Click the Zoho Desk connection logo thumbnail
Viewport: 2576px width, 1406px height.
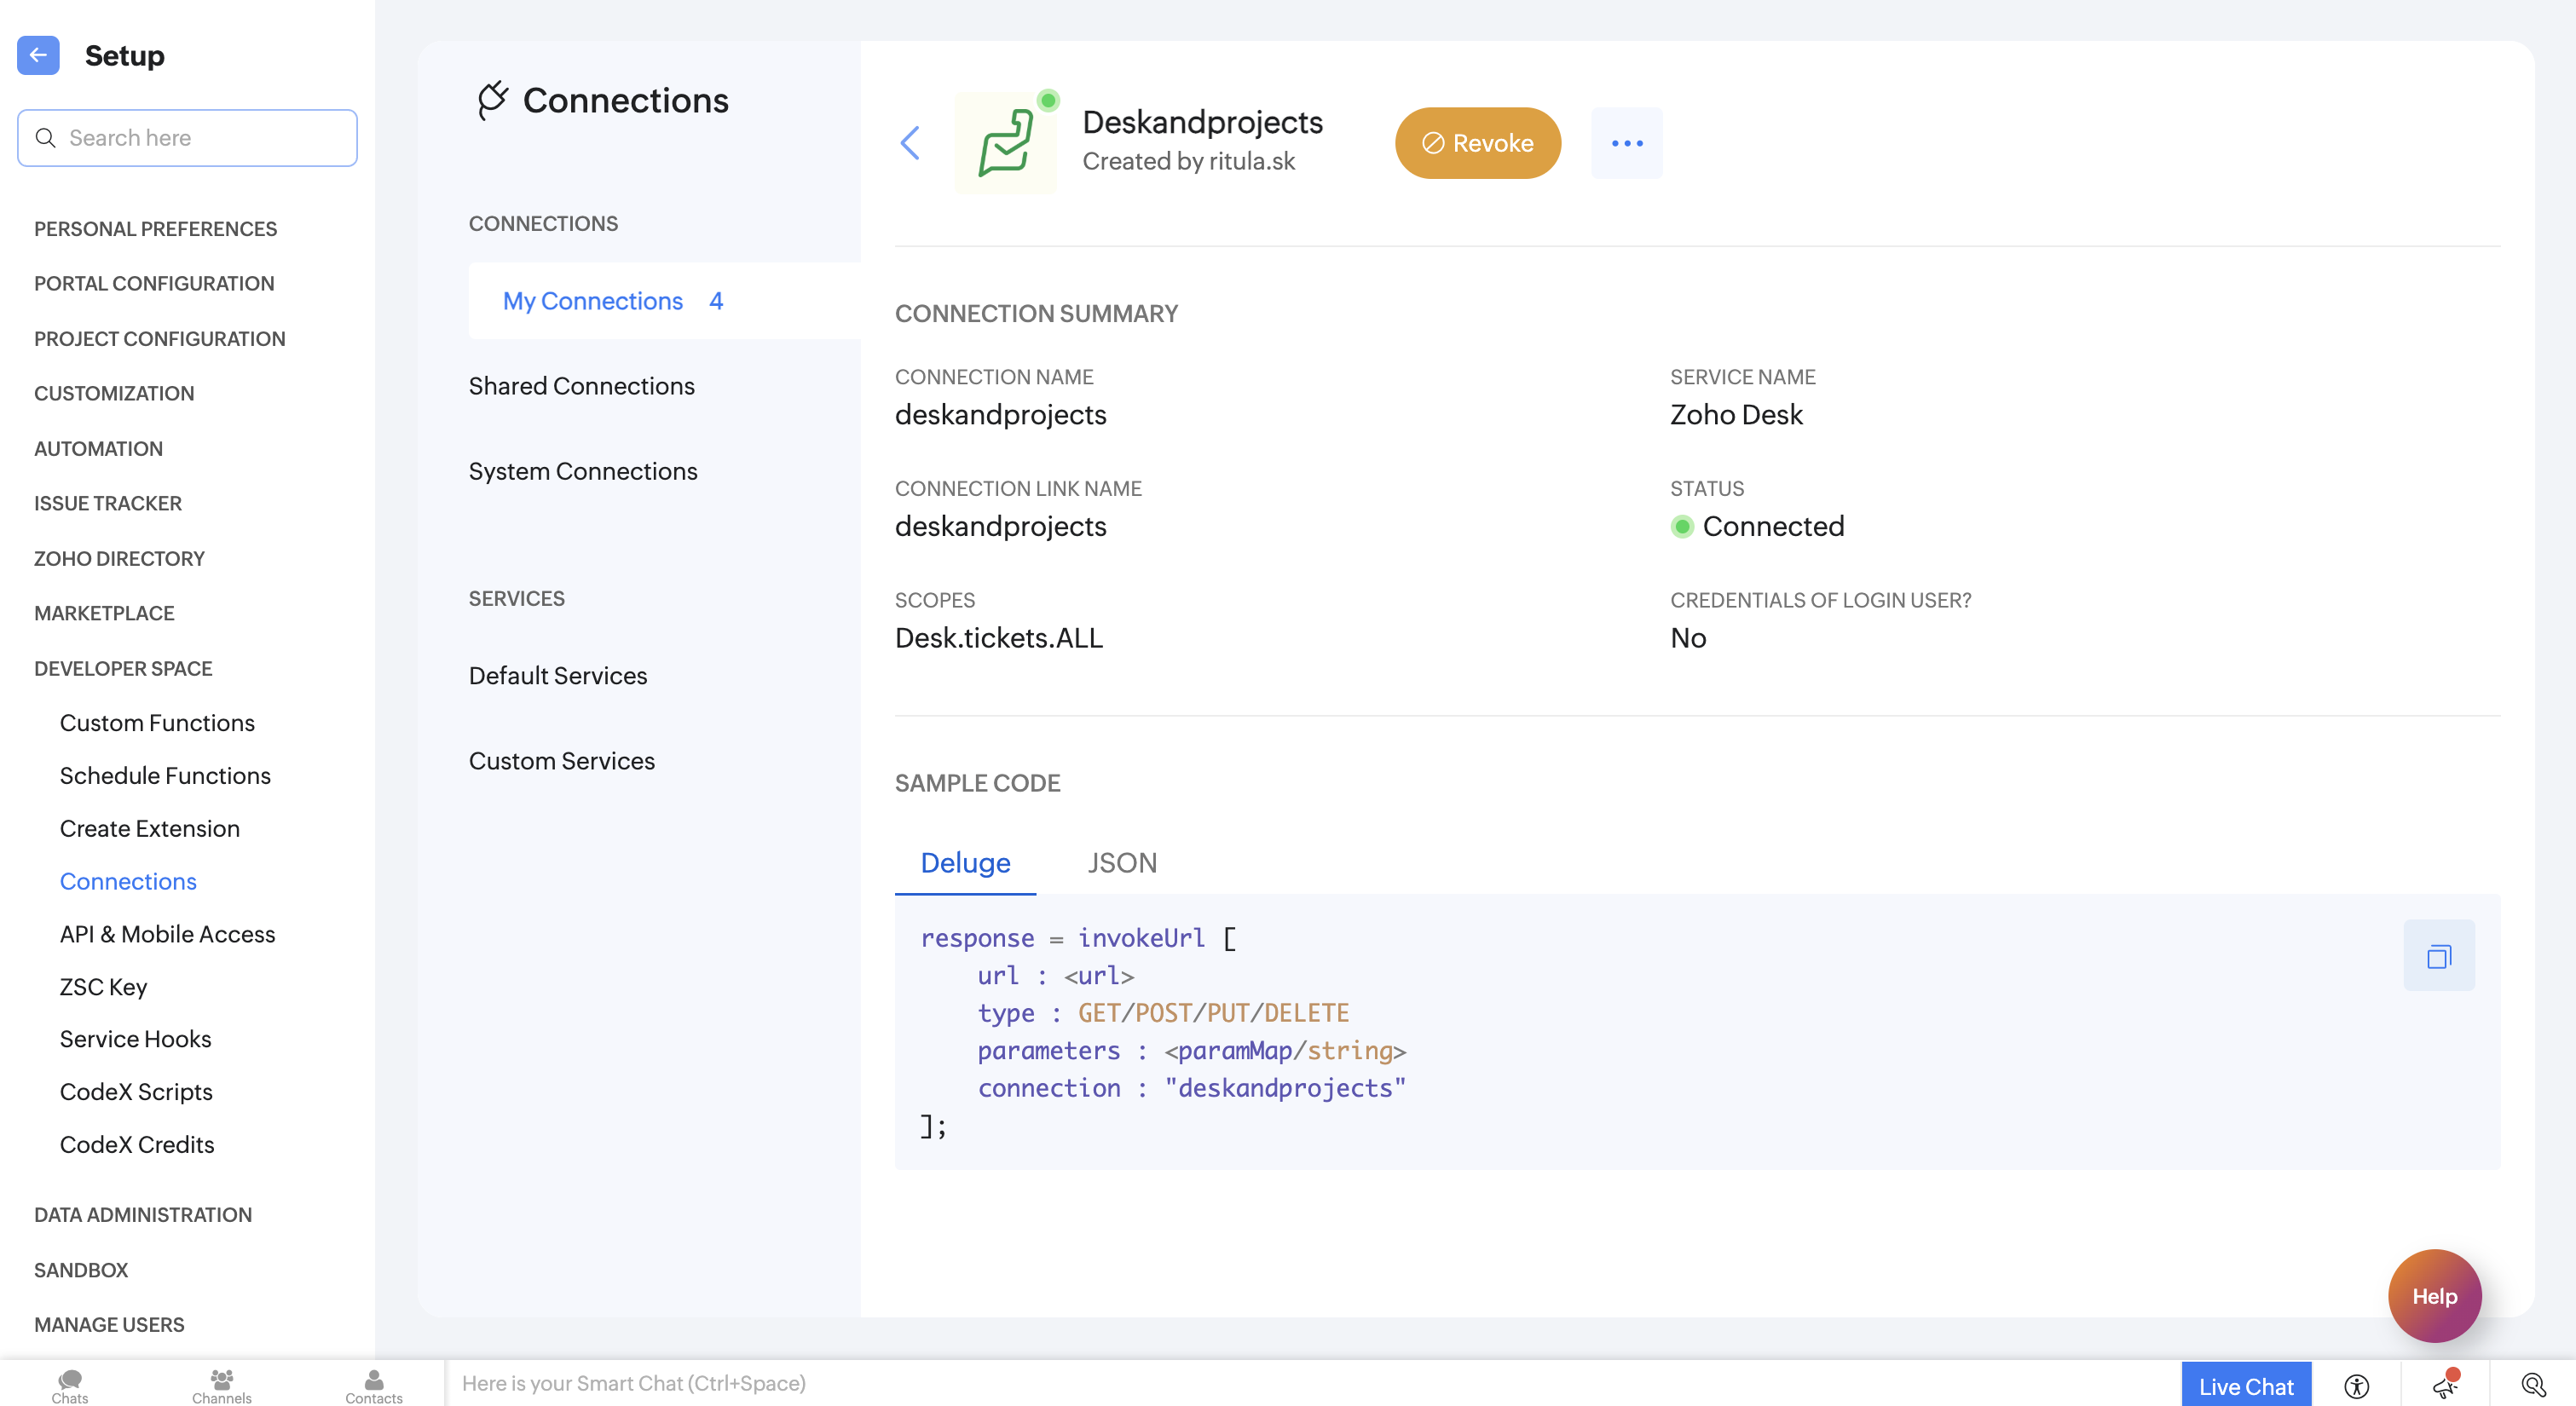point(1006,143)
